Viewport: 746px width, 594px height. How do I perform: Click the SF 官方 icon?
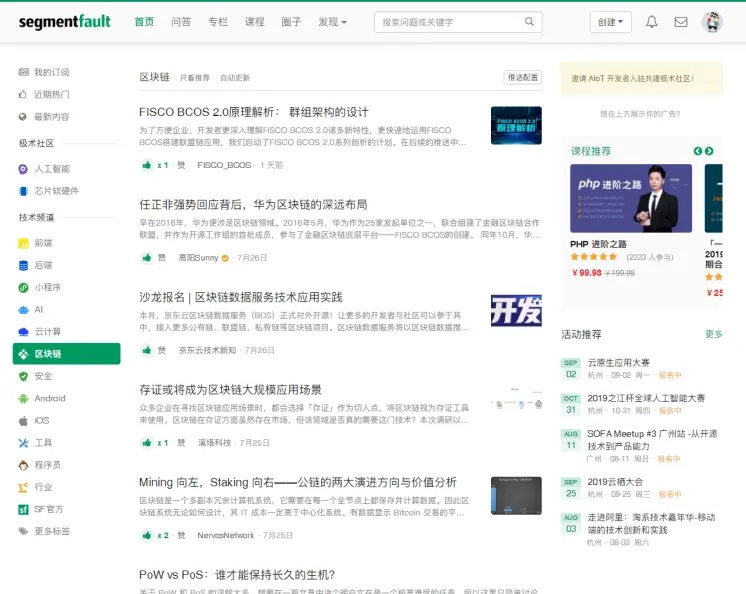(23, 509)
